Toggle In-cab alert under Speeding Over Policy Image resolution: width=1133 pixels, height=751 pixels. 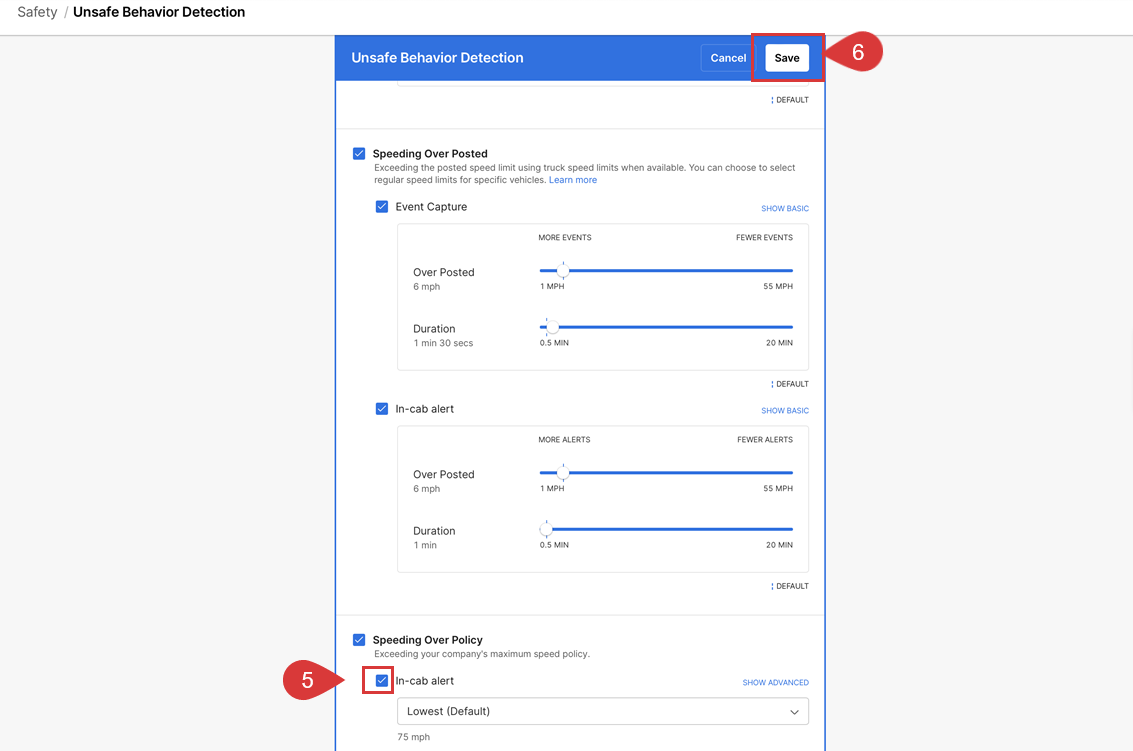pyautogui.click(x=382, y=681)
